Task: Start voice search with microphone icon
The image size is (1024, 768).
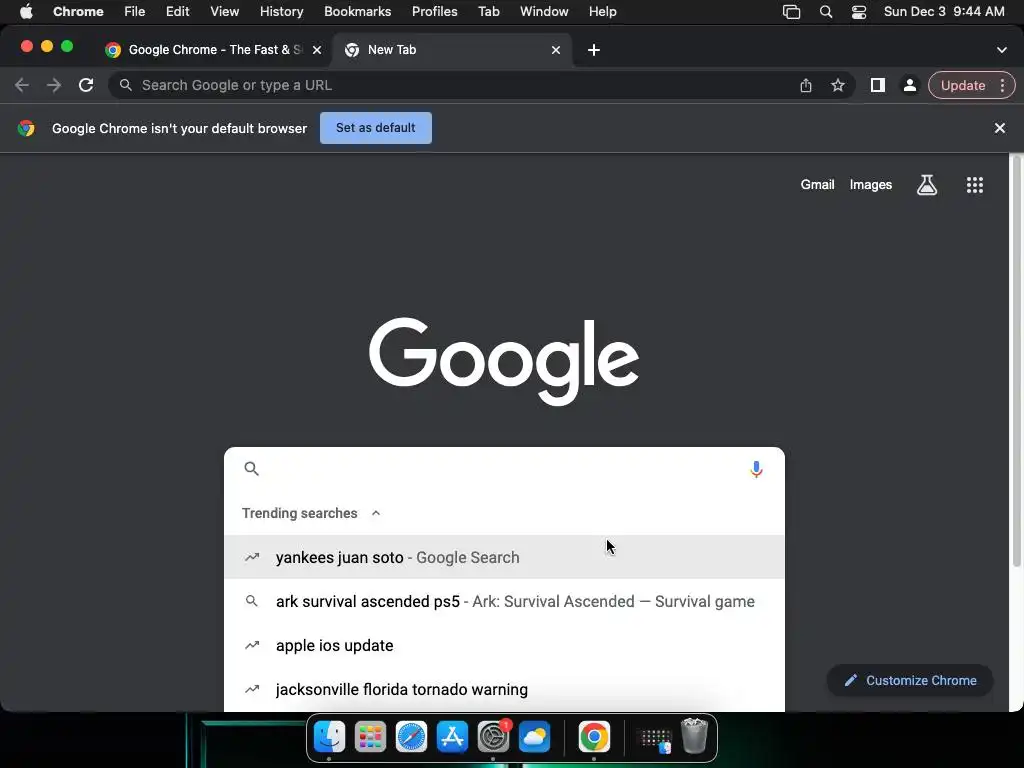Action: tap(756, 469)
